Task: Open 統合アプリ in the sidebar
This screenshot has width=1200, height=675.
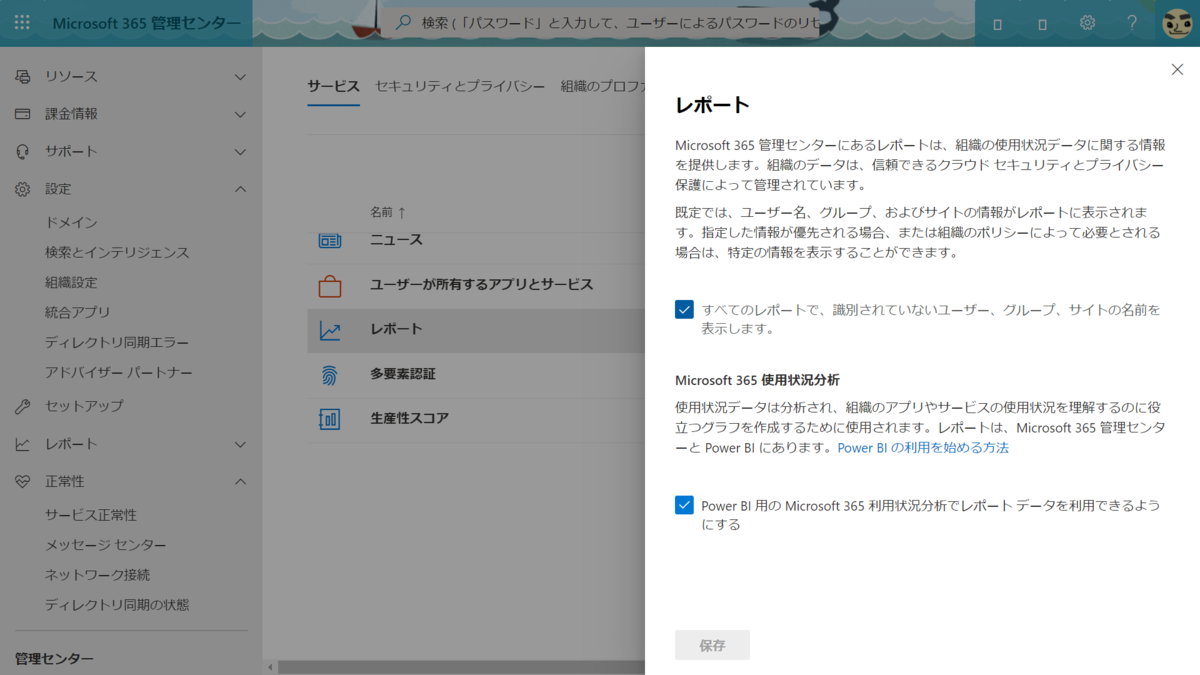Action: tap(77, 312)
